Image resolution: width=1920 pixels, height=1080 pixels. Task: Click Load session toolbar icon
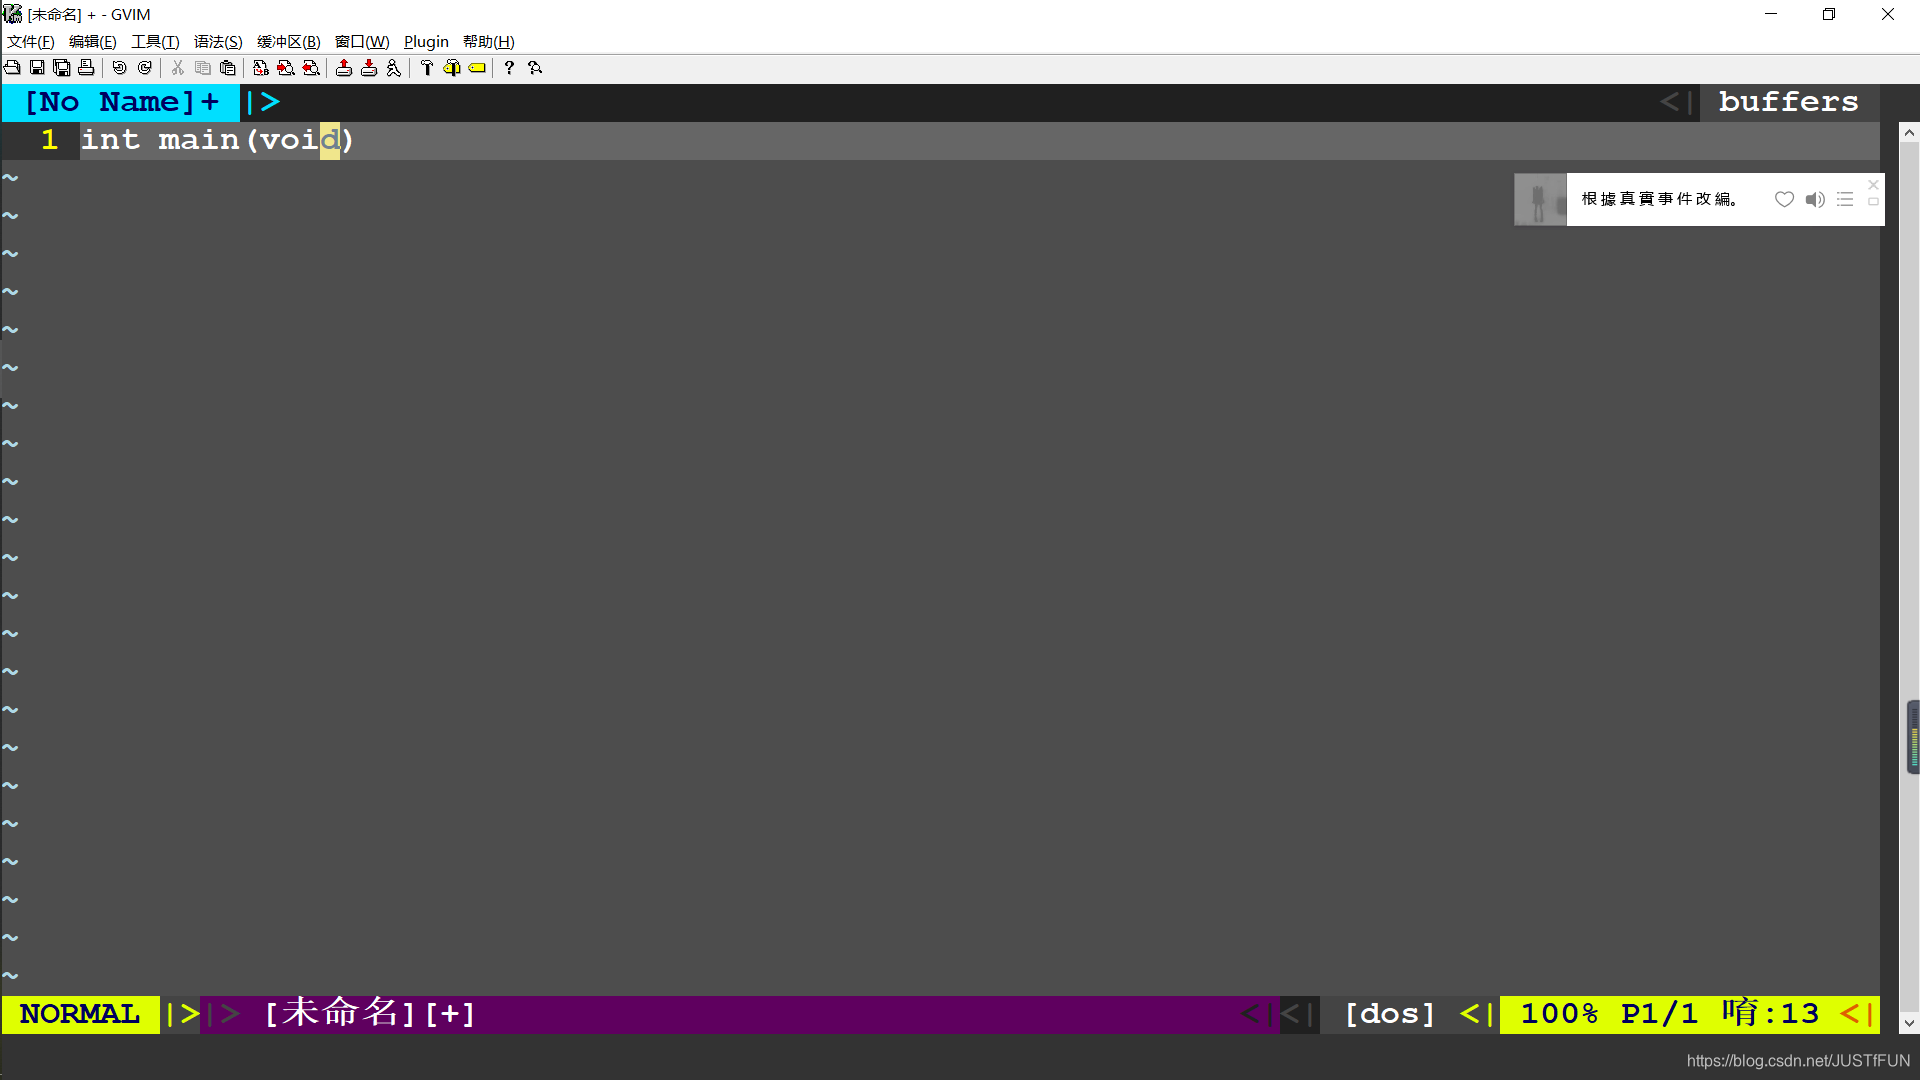point(344,68)
